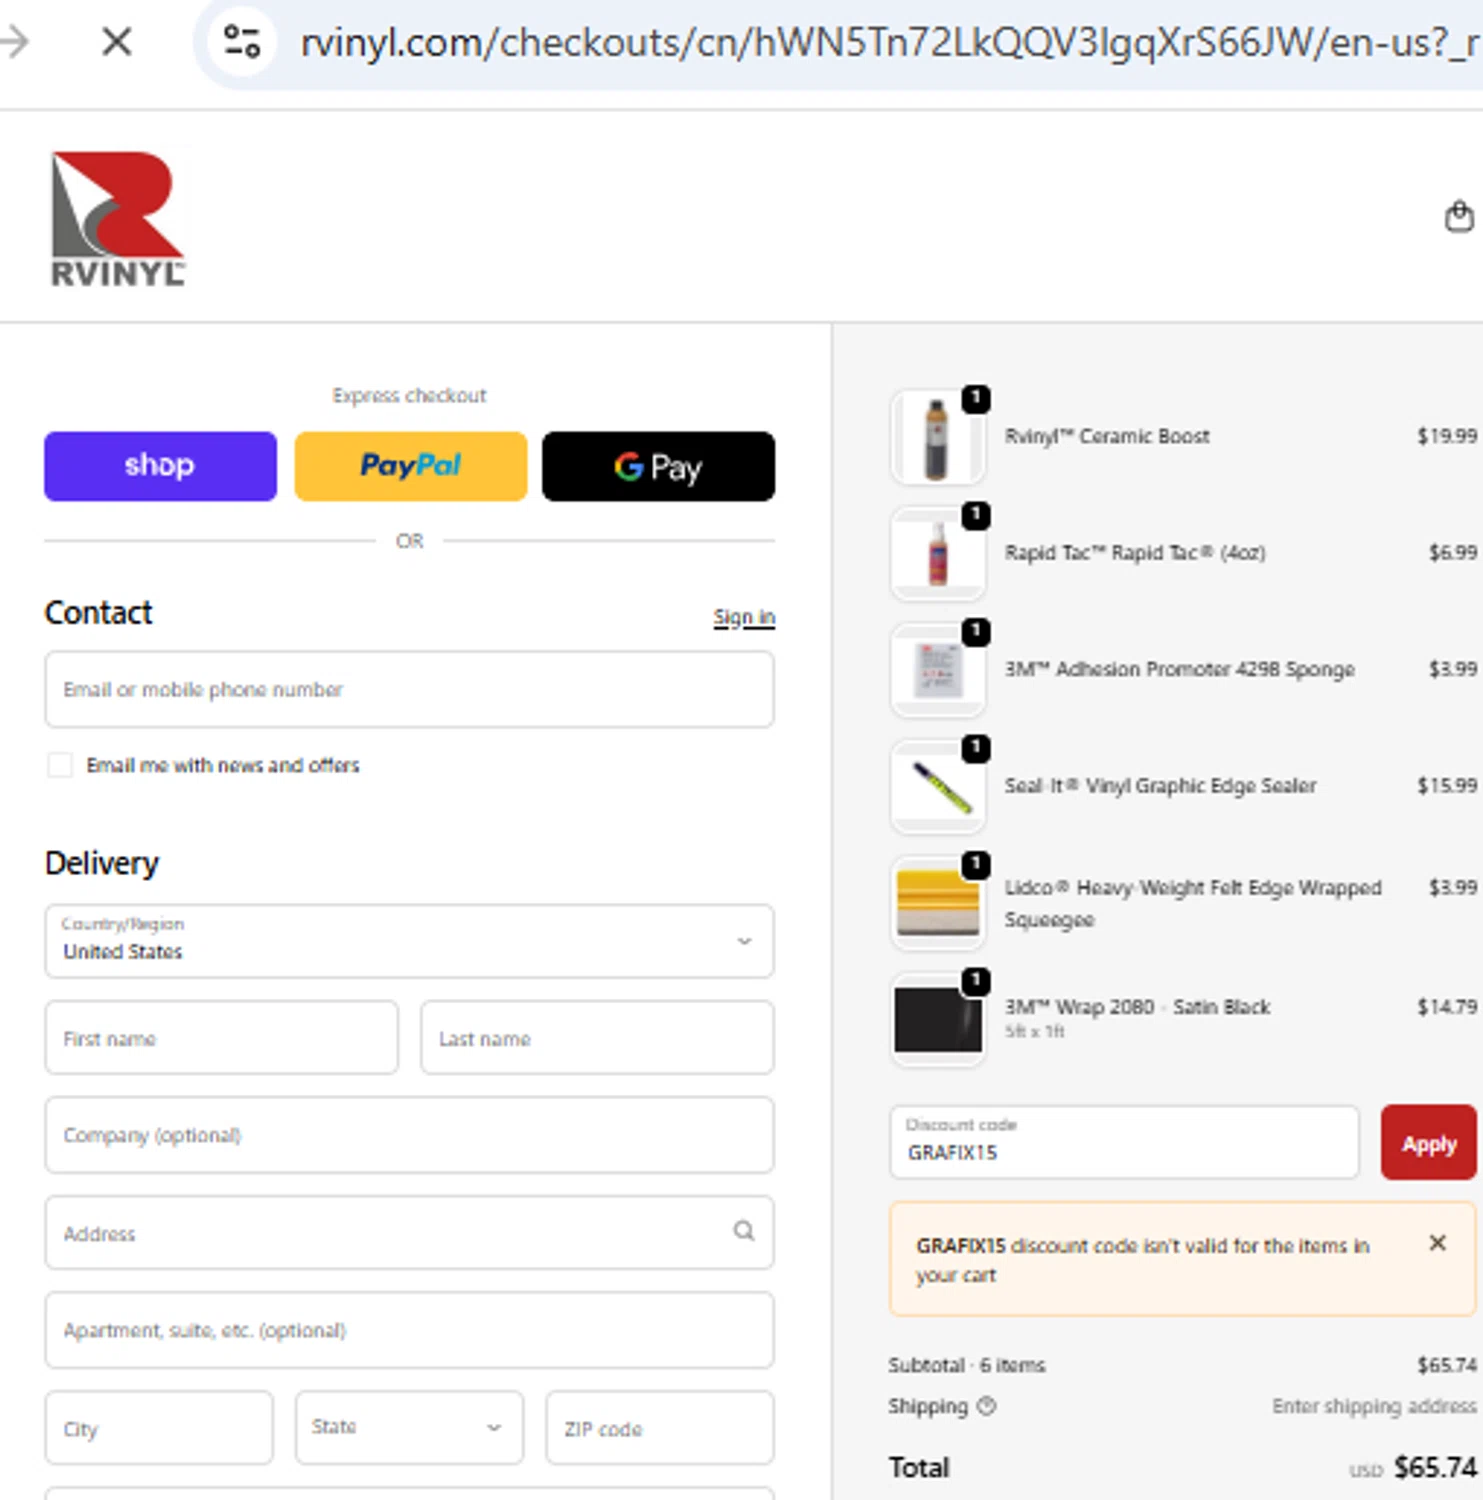Pay with Shop Pay button
This screenshot has height=1500, width=1483.
160,466
